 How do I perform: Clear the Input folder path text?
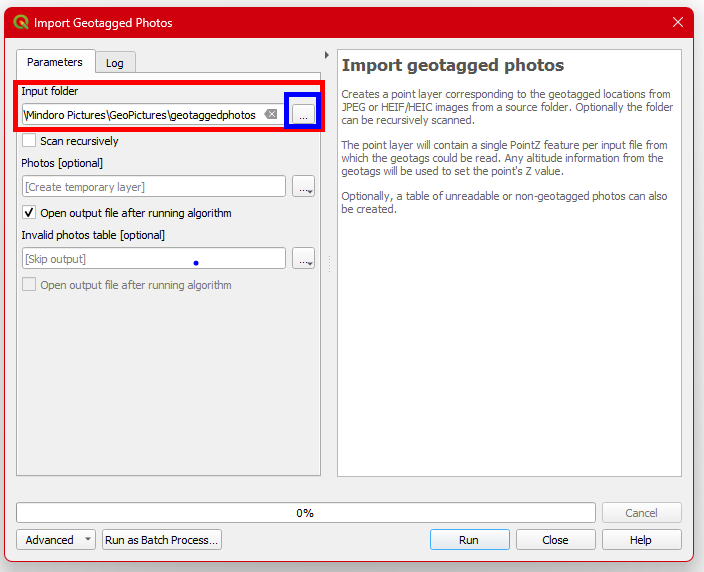[x=271, y=115]
